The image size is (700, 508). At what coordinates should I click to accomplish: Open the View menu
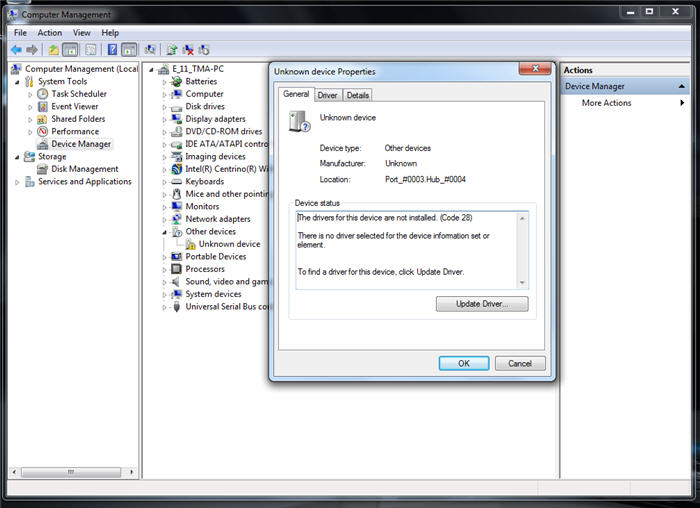coord(82,33)
